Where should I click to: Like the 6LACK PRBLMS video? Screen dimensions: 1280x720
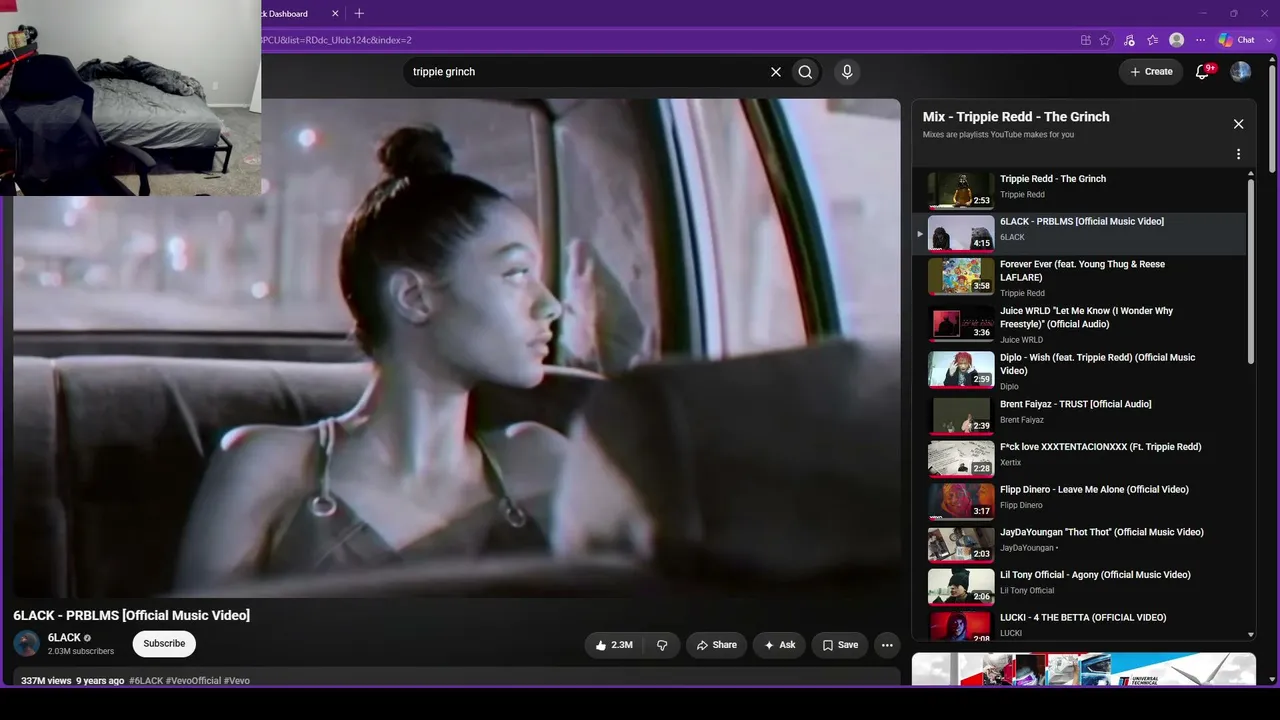tap(614, 645)
